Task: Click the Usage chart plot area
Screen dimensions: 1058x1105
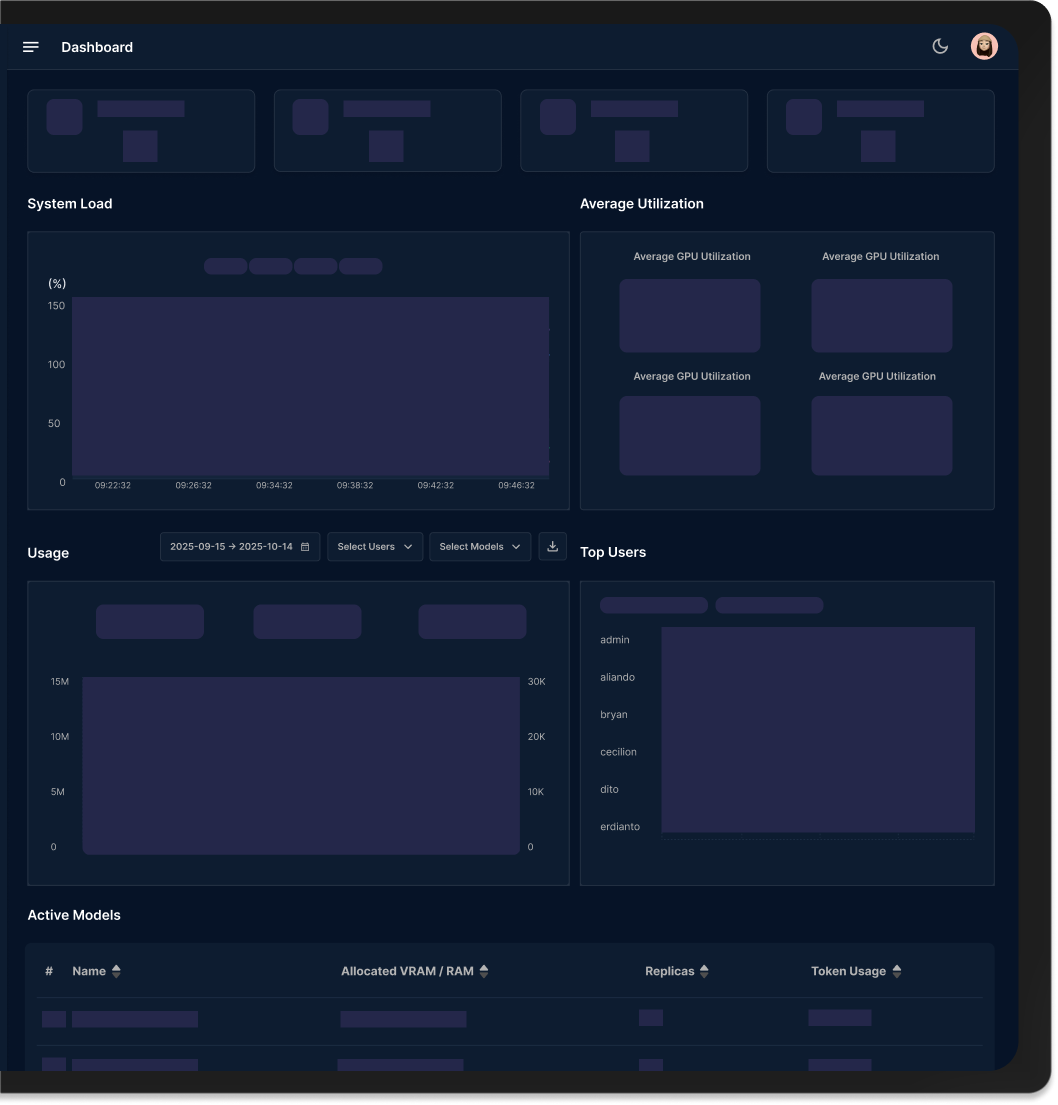Action: coord(300,765)
